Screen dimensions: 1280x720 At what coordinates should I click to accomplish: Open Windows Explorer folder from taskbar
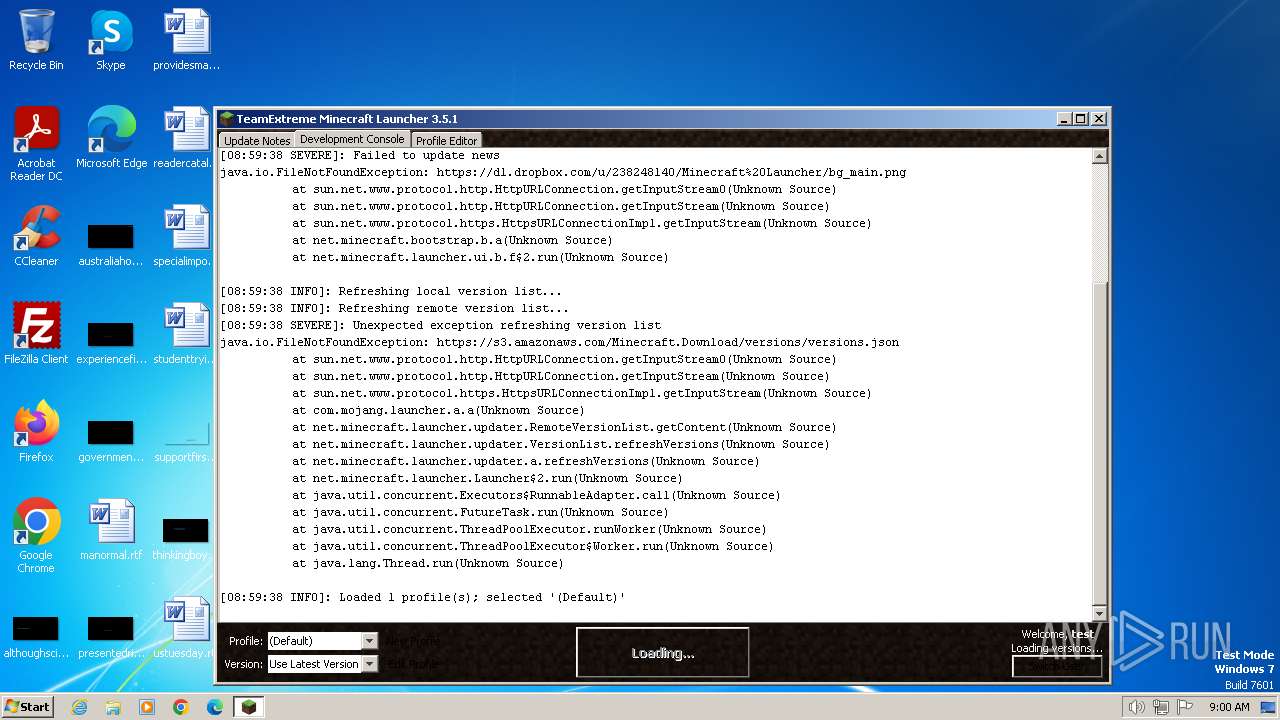[x=113, y=707]
